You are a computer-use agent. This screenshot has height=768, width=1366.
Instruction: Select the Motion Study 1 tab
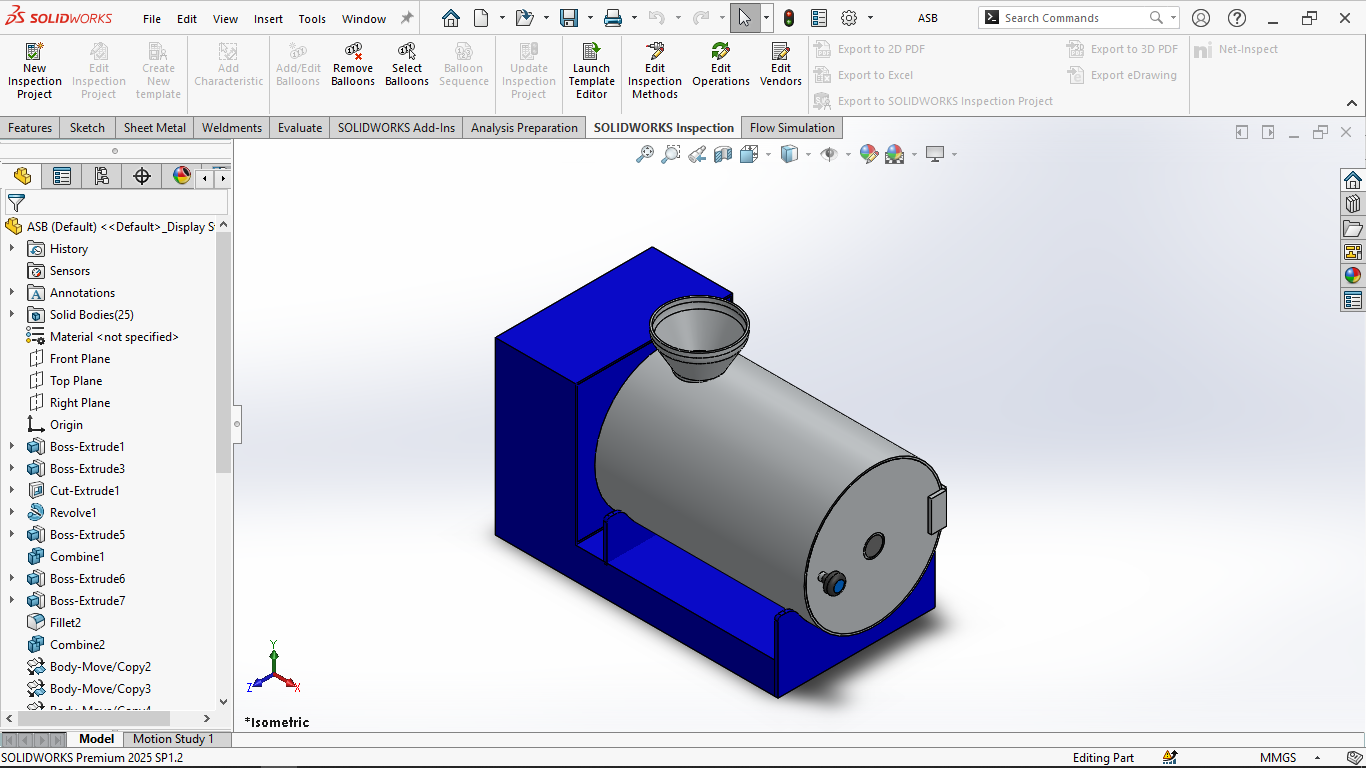[x=173, y=739]
